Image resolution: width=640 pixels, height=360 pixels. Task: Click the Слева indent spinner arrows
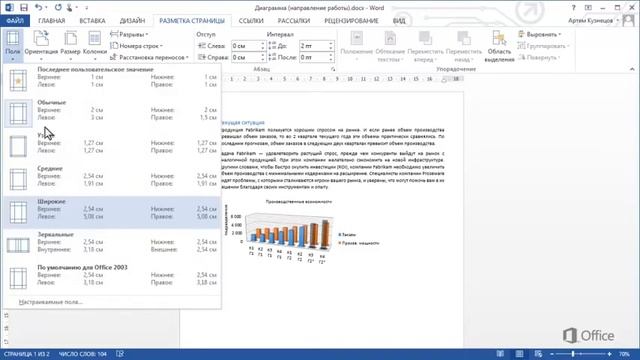[263, 46]
